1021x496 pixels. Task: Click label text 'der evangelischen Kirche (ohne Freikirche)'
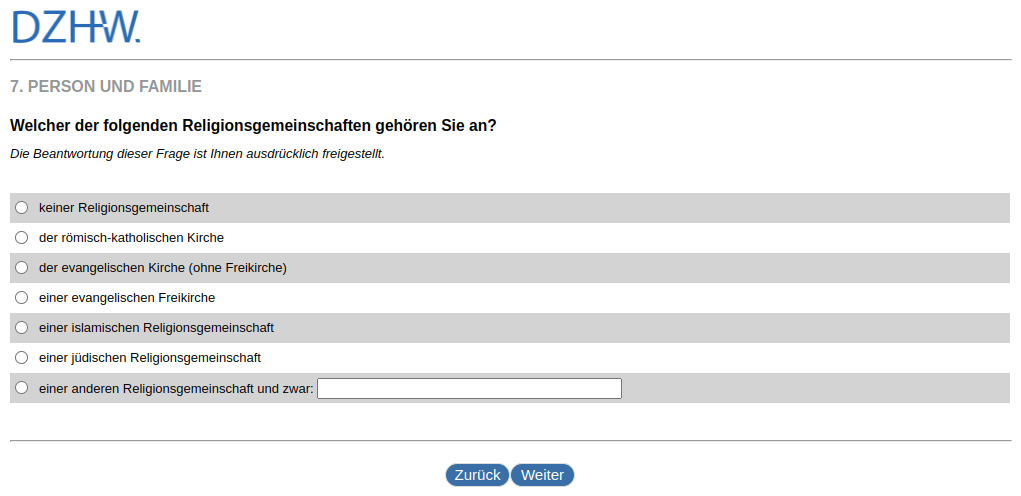(x=163, y=268)
